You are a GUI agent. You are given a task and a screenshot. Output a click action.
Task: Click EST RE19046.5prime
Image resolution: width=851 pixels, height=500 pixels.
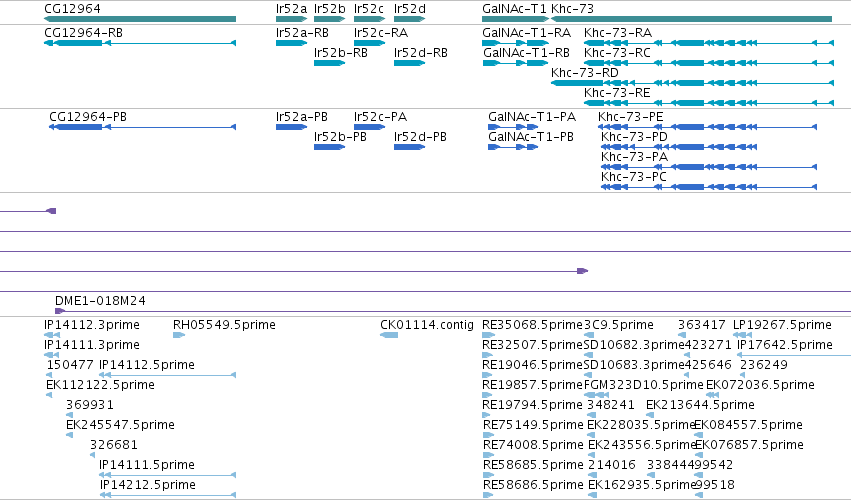(x=532, y=365)
